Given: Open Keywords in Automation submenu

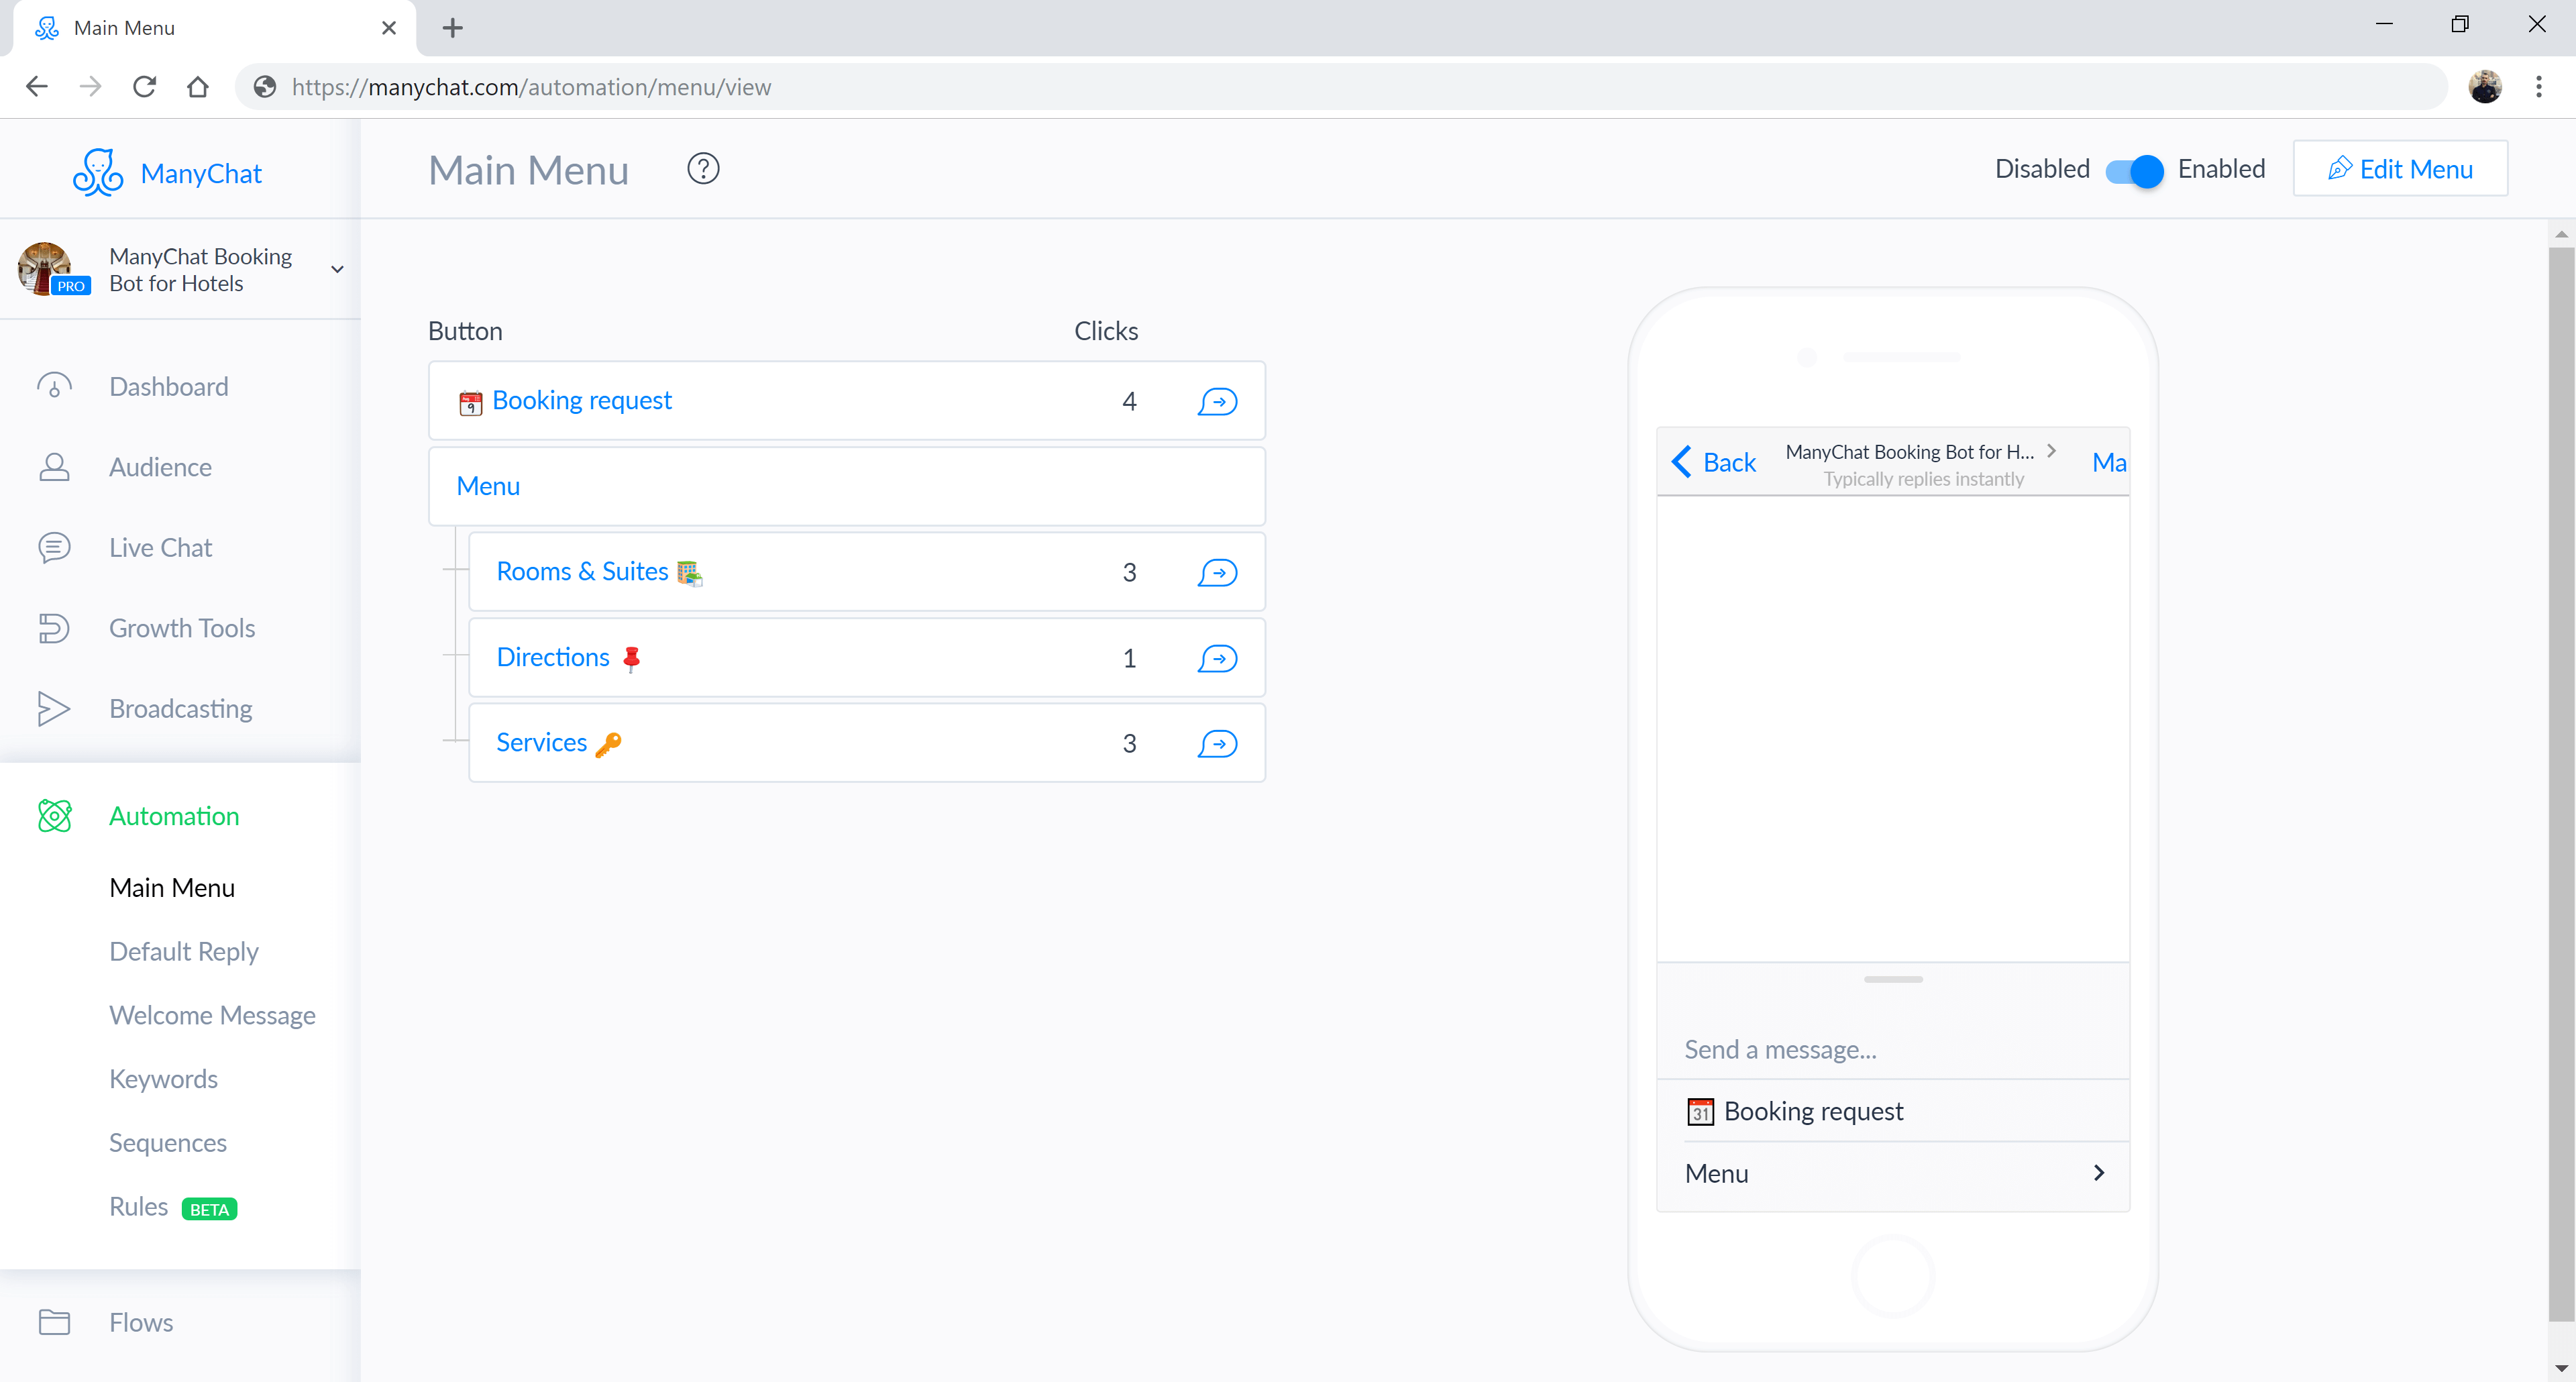Looking at the screenshot, I should [x=163, y=1079].
